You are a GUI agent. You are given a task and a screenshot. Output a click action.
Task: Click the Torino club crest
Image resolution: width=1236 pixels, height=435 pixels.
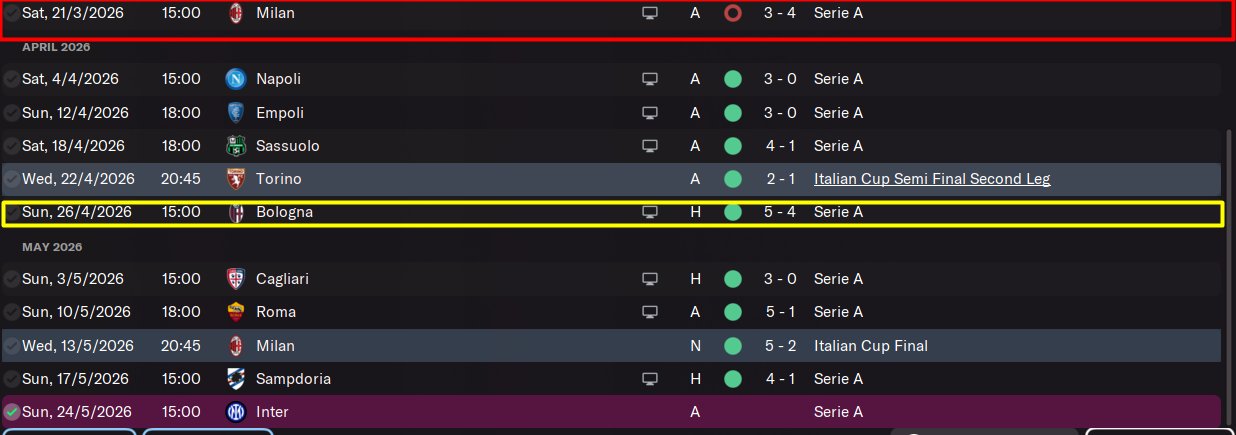click(x=236, y=179)
